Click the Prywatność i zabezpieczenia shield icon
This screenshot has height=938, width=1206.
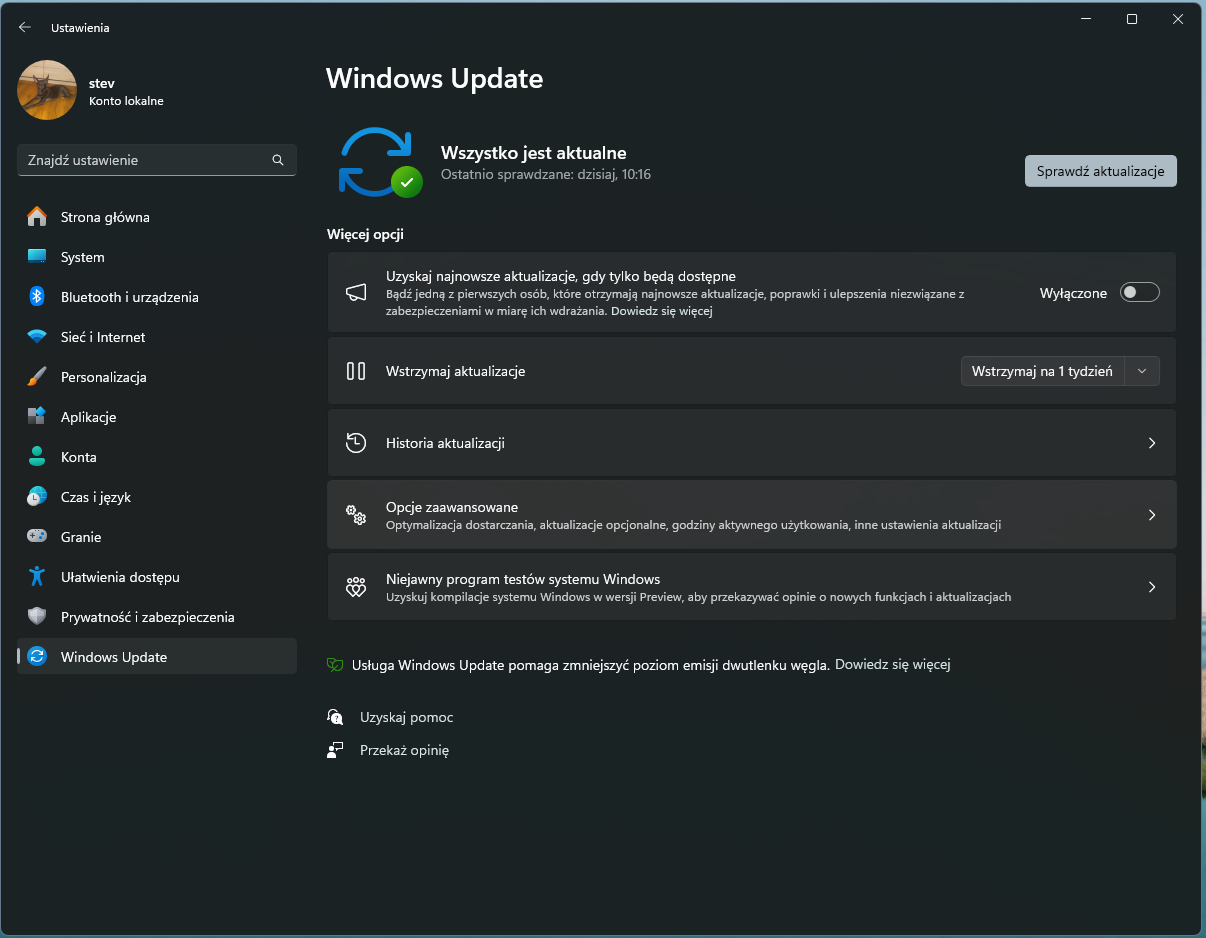pos(37,617)
